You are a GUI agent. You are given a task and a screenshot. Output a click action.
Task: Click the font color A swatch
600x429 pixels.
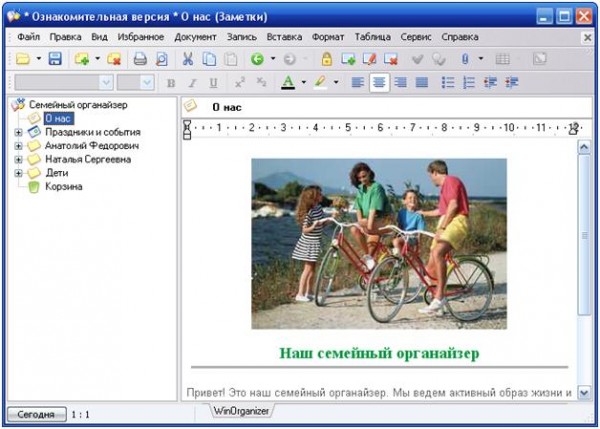pyautogui.click(x=288, y=82)
